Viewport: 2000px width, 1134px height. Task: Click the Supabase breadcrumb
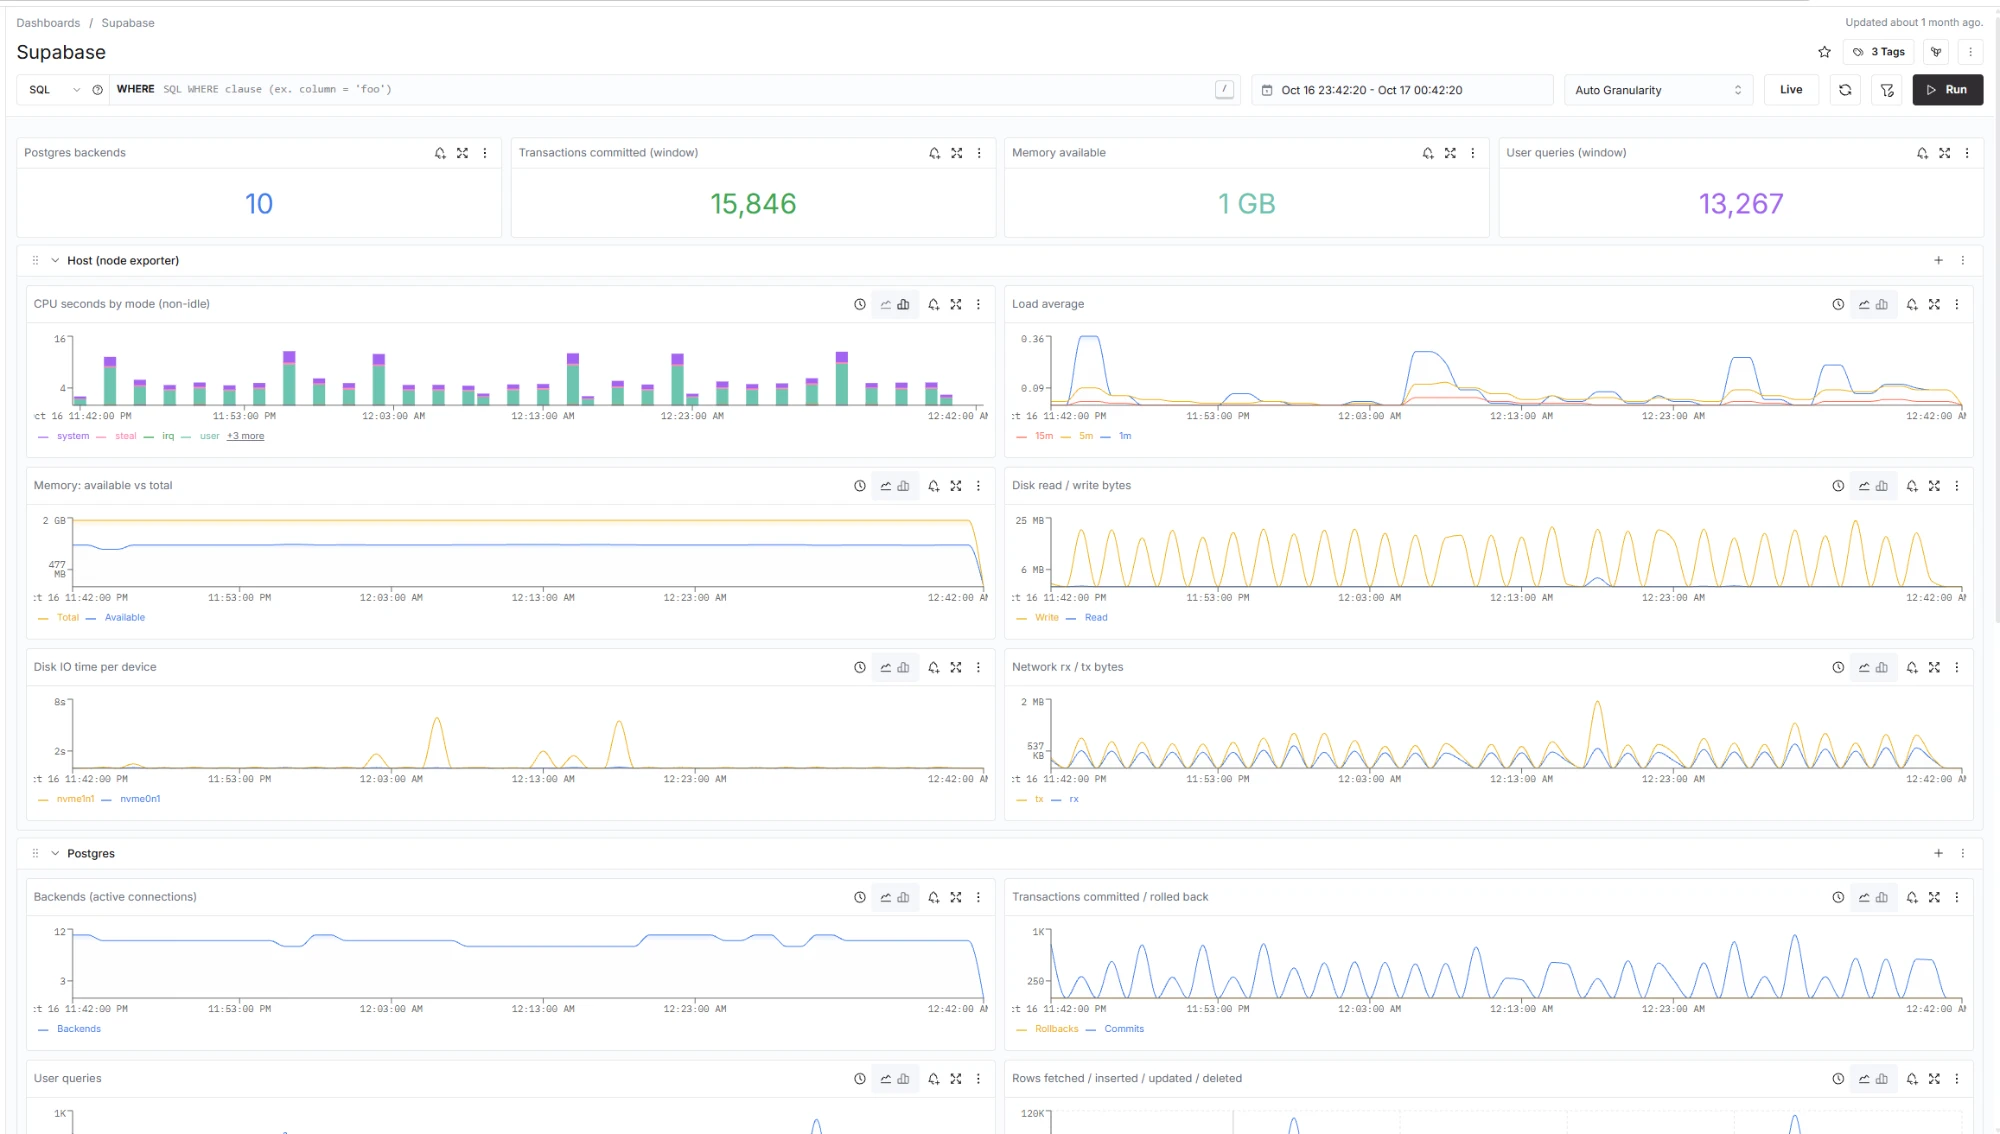tap(128, 23)
